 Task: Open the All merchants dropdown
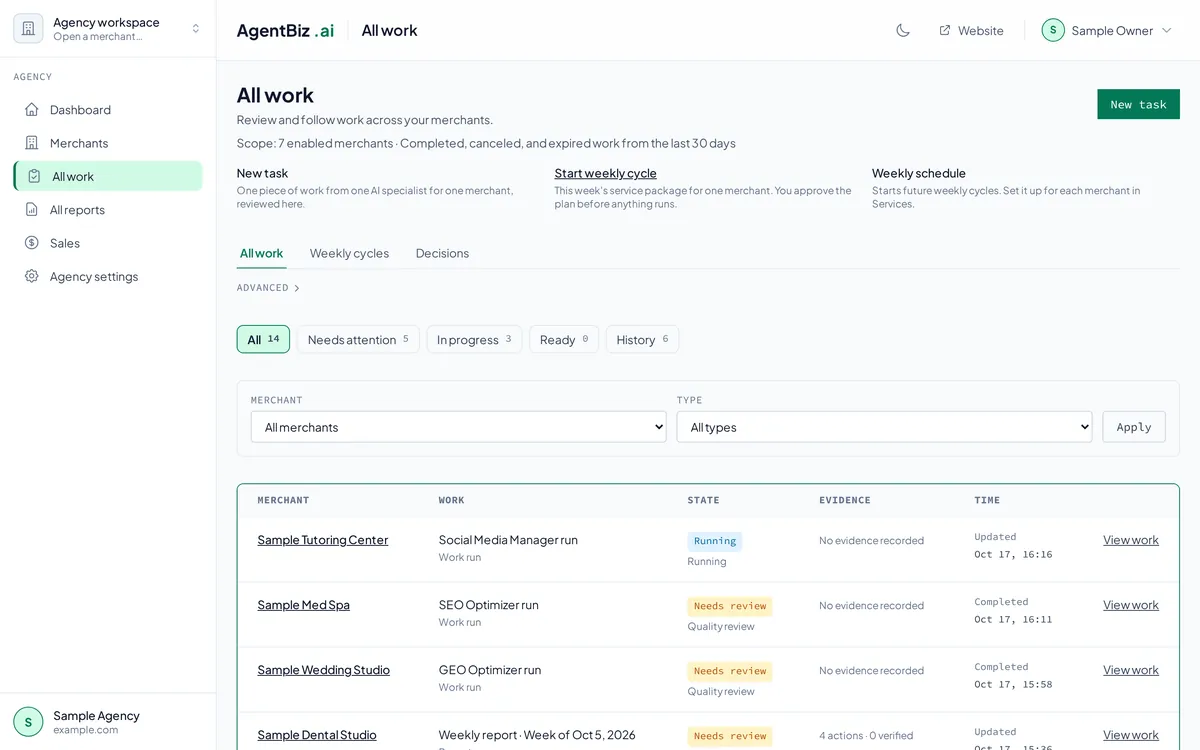point(458,427)
